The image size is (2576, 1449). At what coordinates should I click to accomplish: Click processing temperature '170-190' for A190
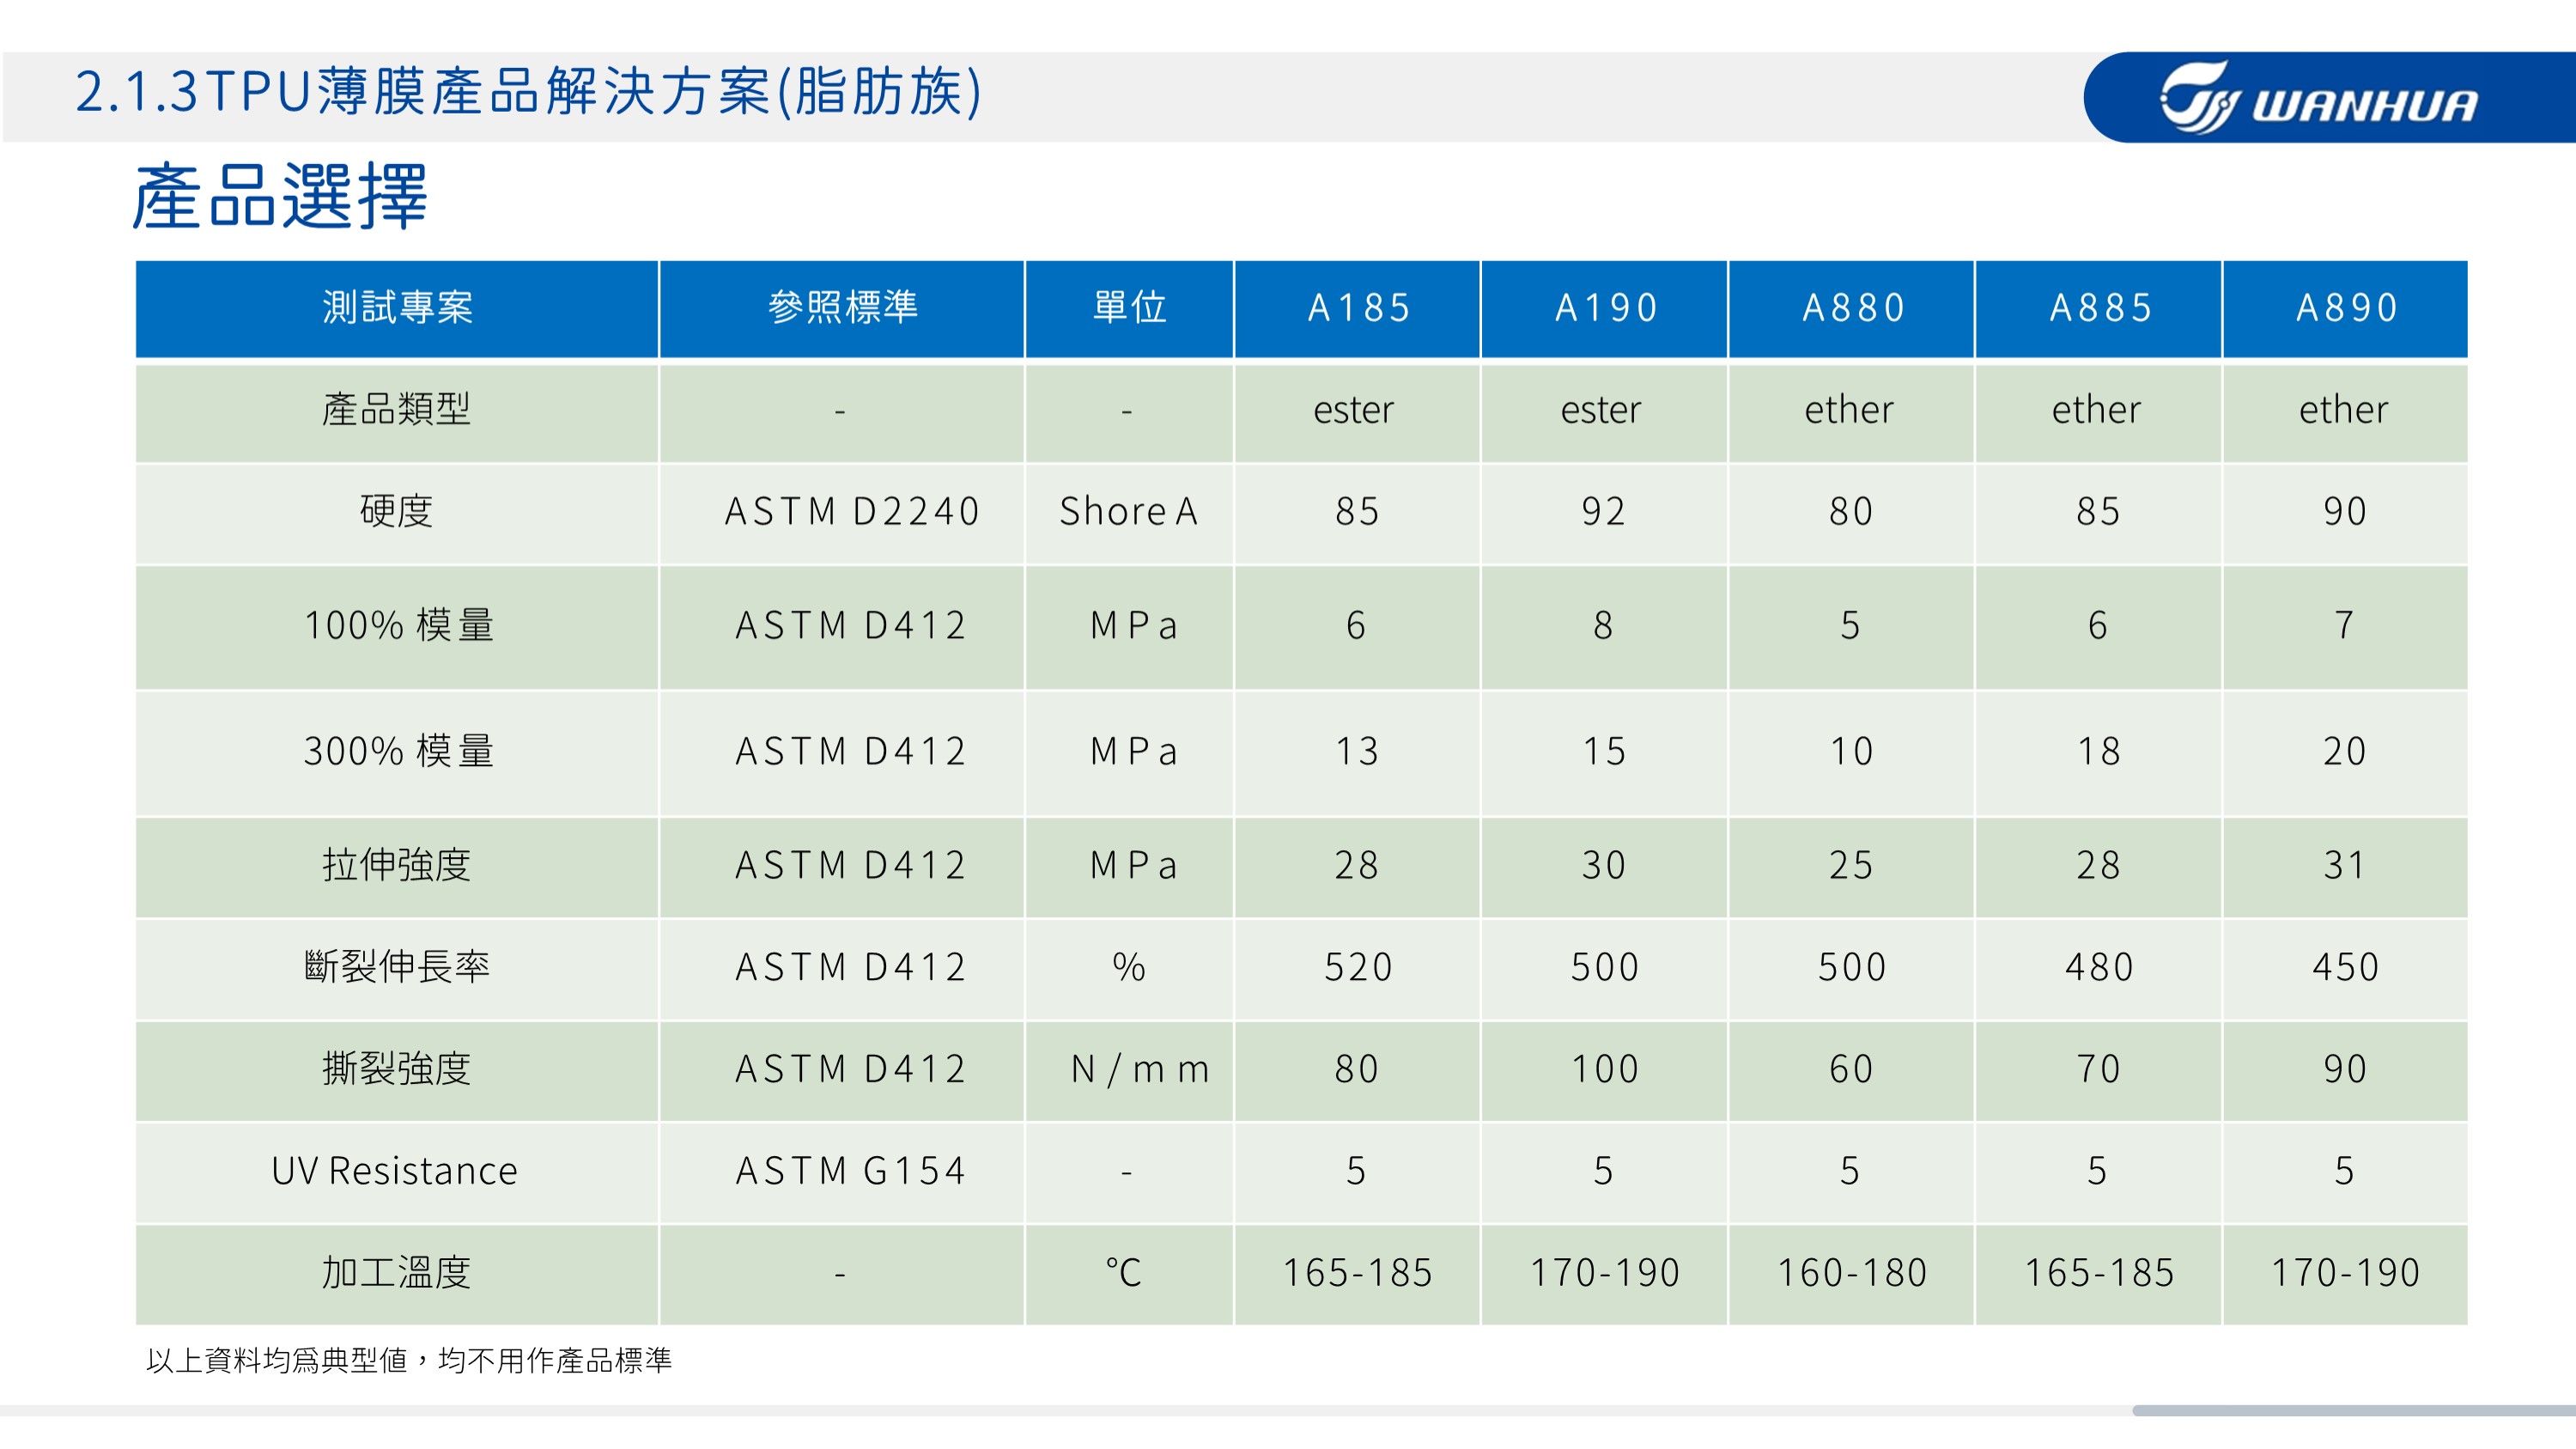pyautogui.click(x=1605, y=1274)
